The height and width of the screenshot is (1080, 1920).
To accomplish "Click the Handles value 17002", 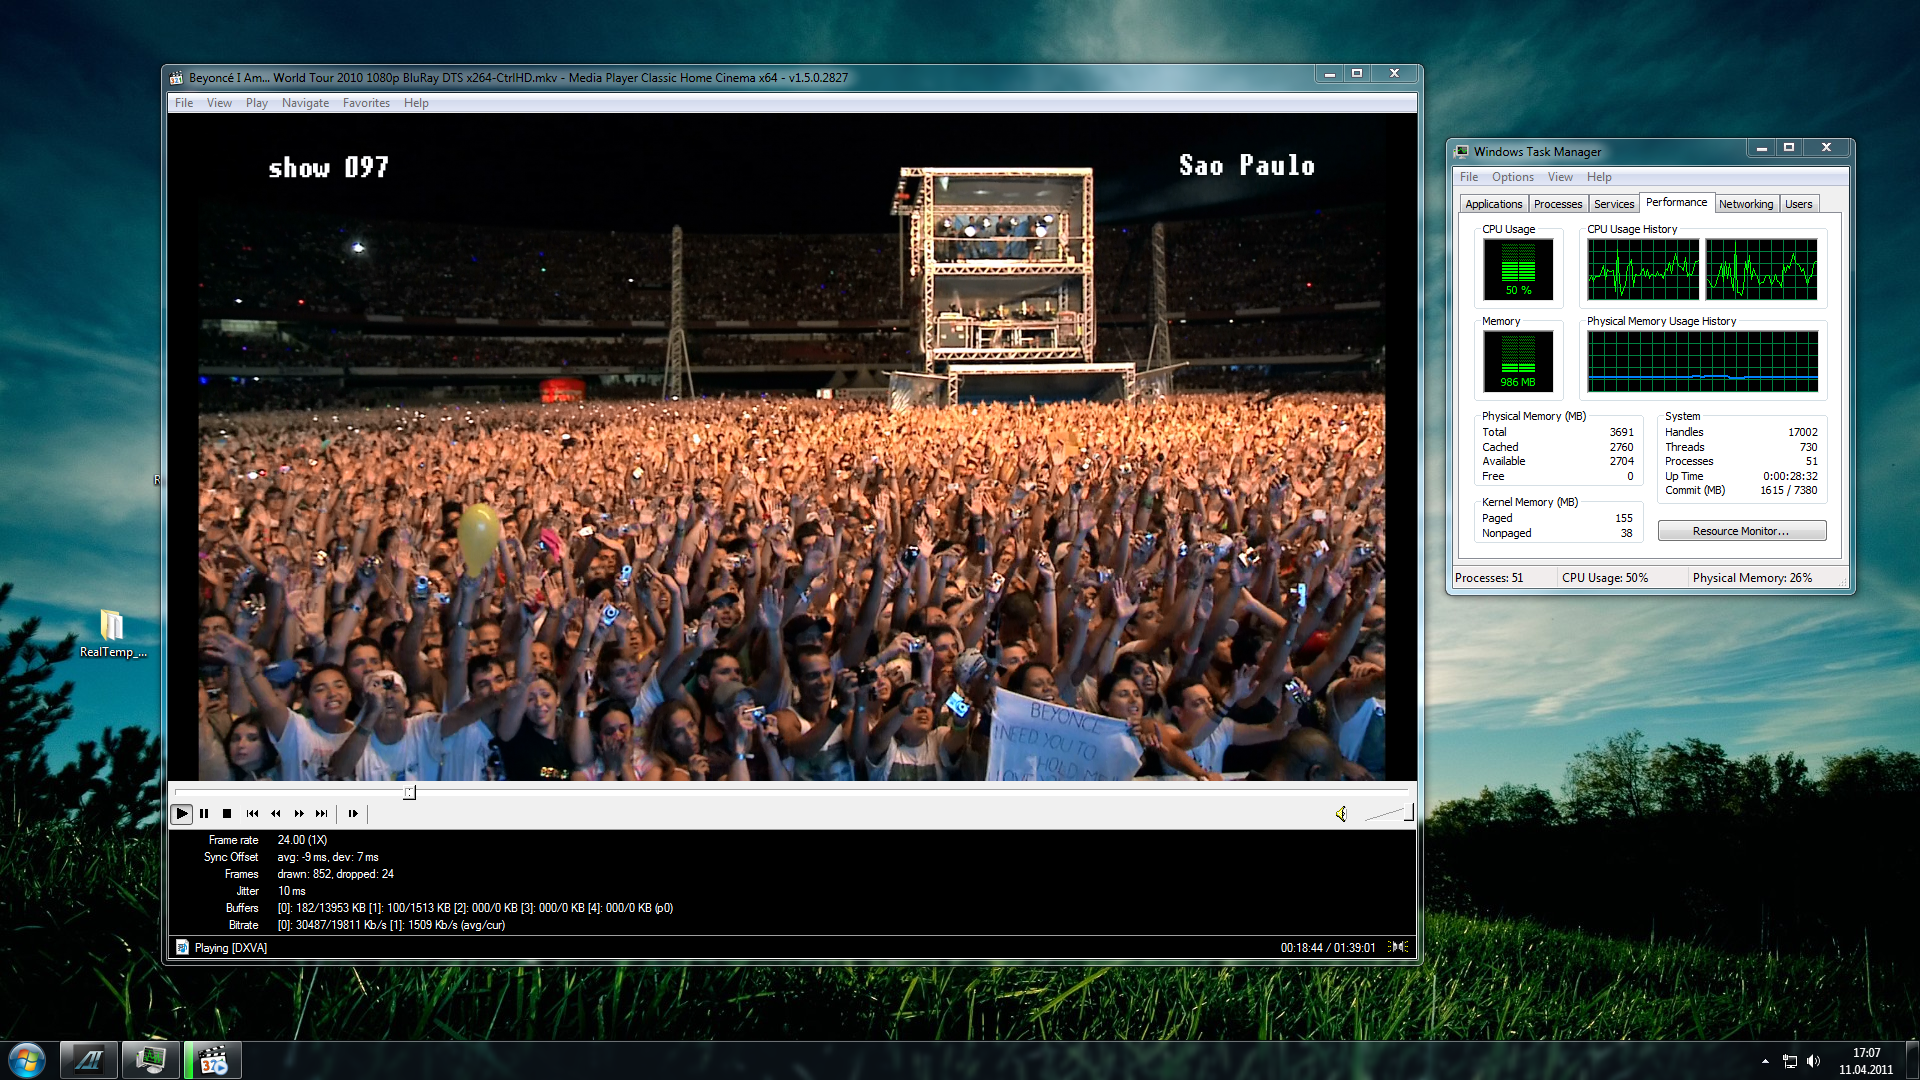I will (x=1802, y=432).
